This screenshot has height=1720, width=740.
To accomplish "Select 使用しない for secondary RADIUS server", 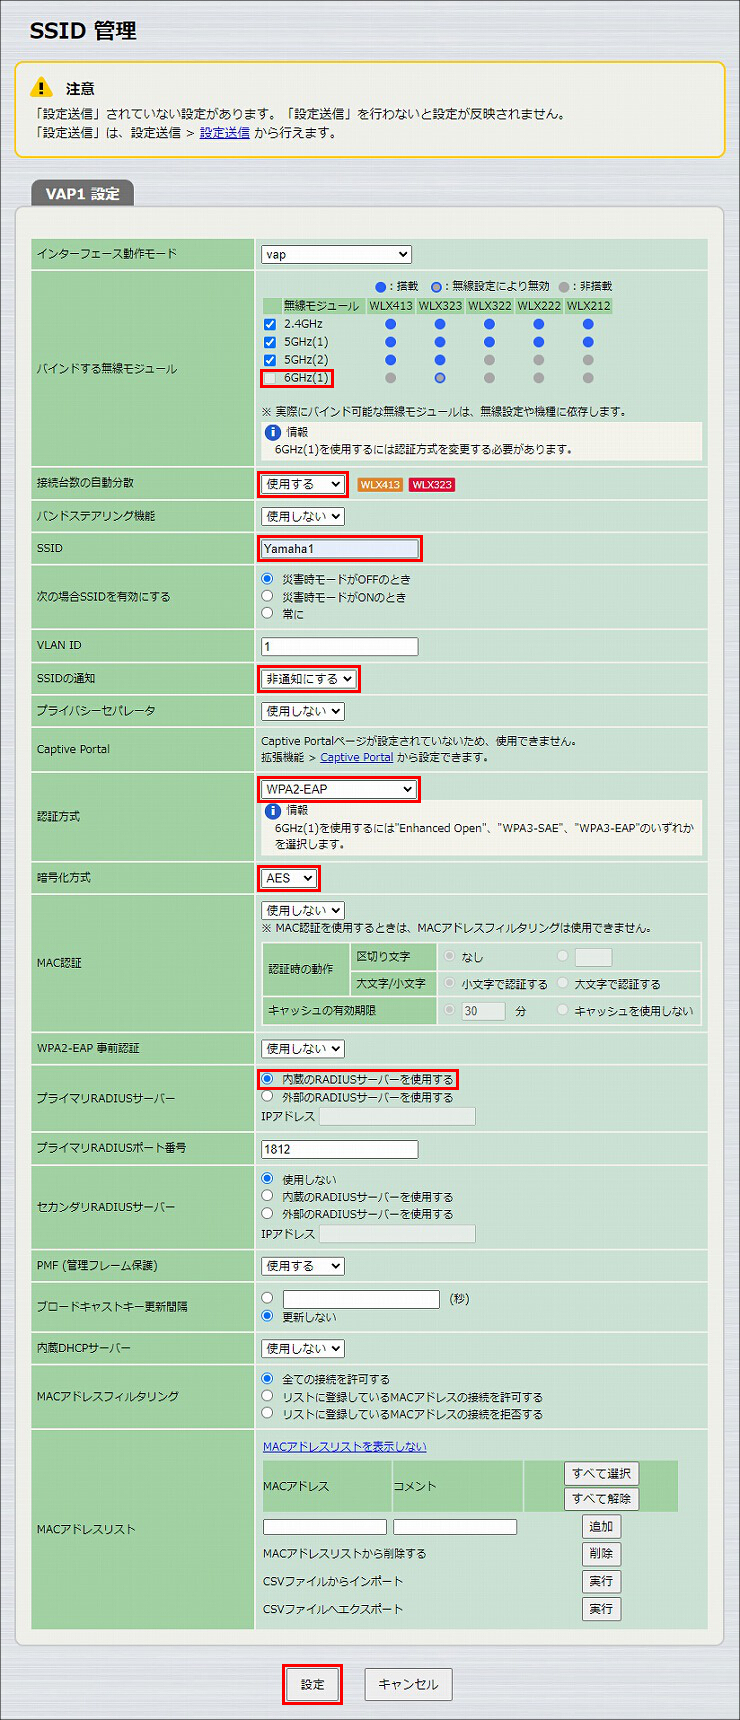I will click(x=267, y=1179).
